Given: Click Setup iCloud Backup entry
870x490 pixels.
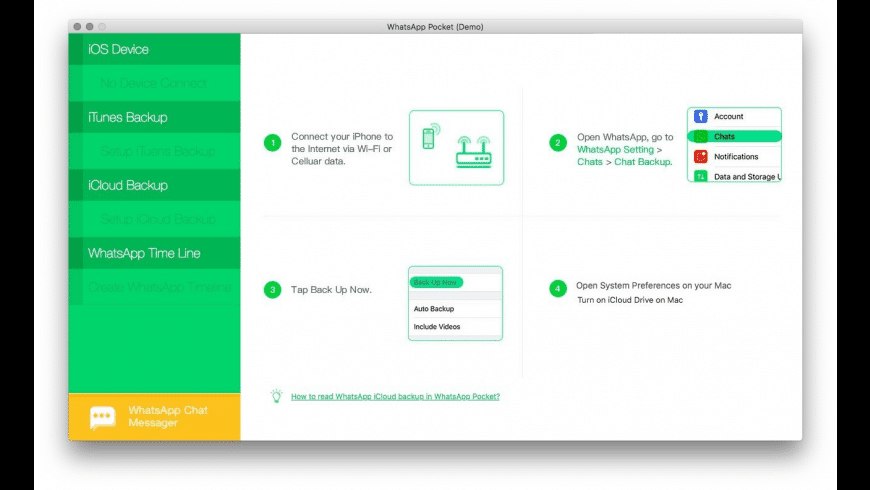Looking at the screenshot, I should [x=154, y=219].
